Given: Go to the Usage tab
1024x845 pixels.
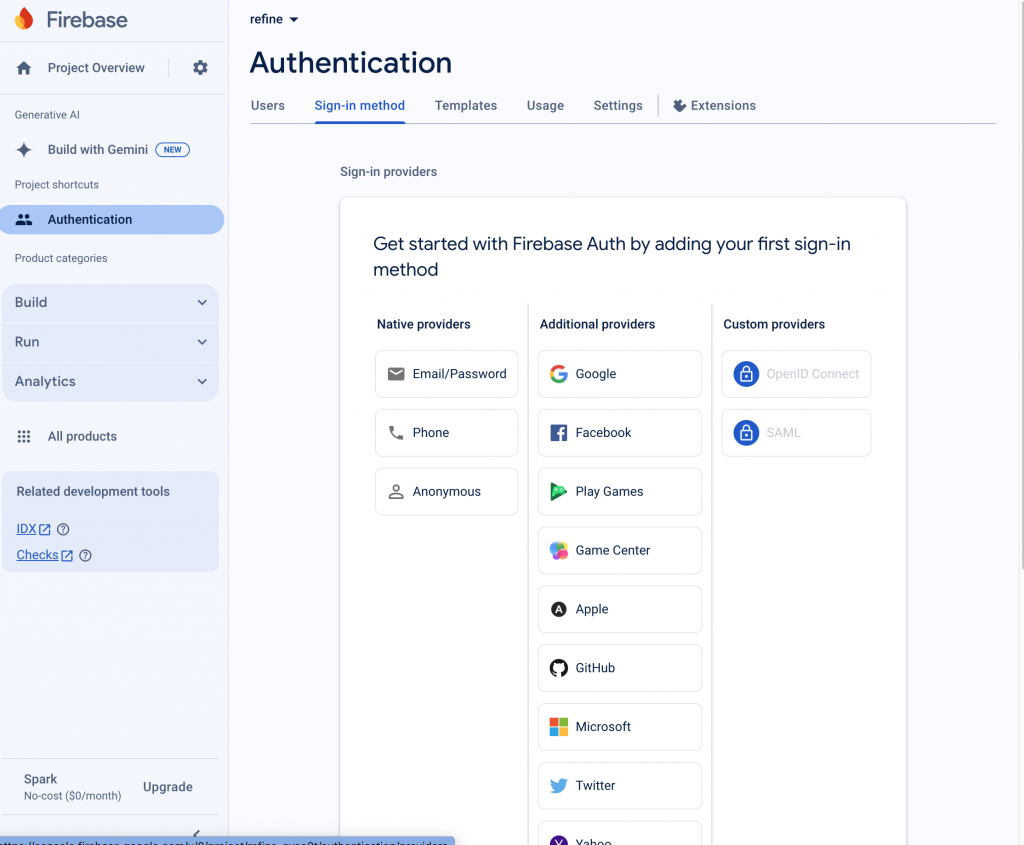Looking at the screenshot, I should (545, 105).
